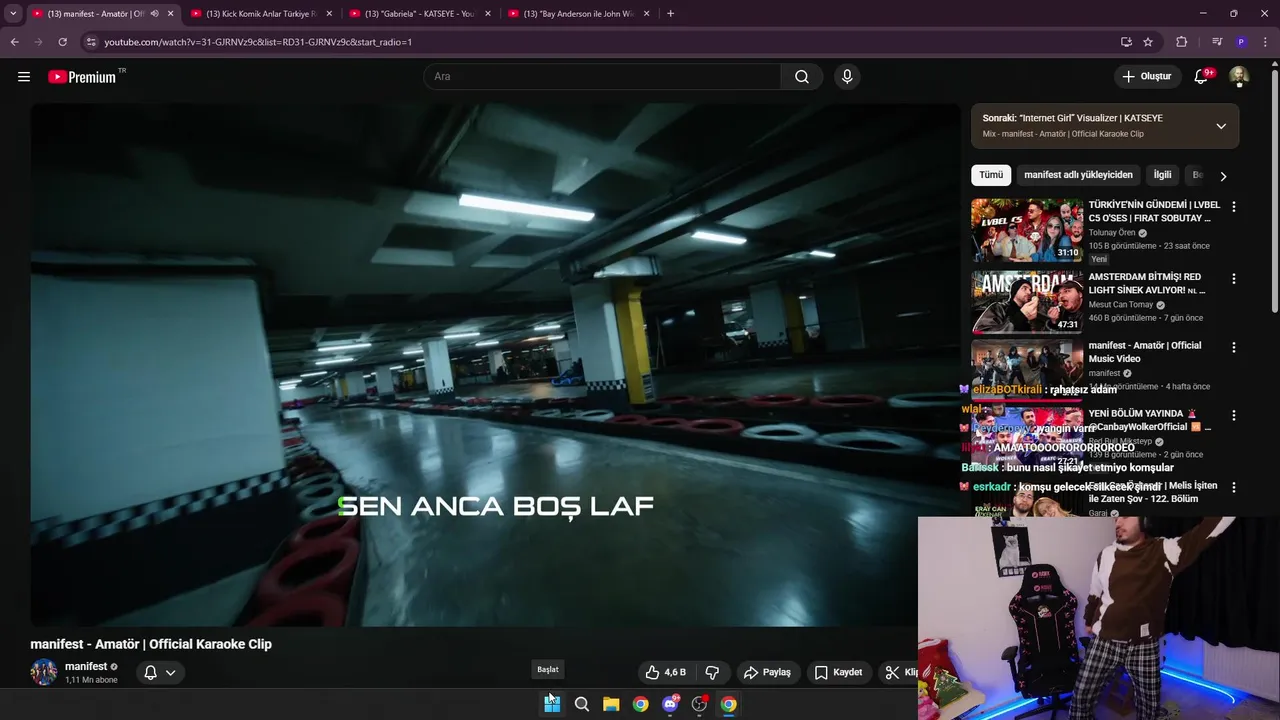Open Chrome profile P avatar
The height and width of the screenshot is (720, 1280).
tap(1241, 42)
